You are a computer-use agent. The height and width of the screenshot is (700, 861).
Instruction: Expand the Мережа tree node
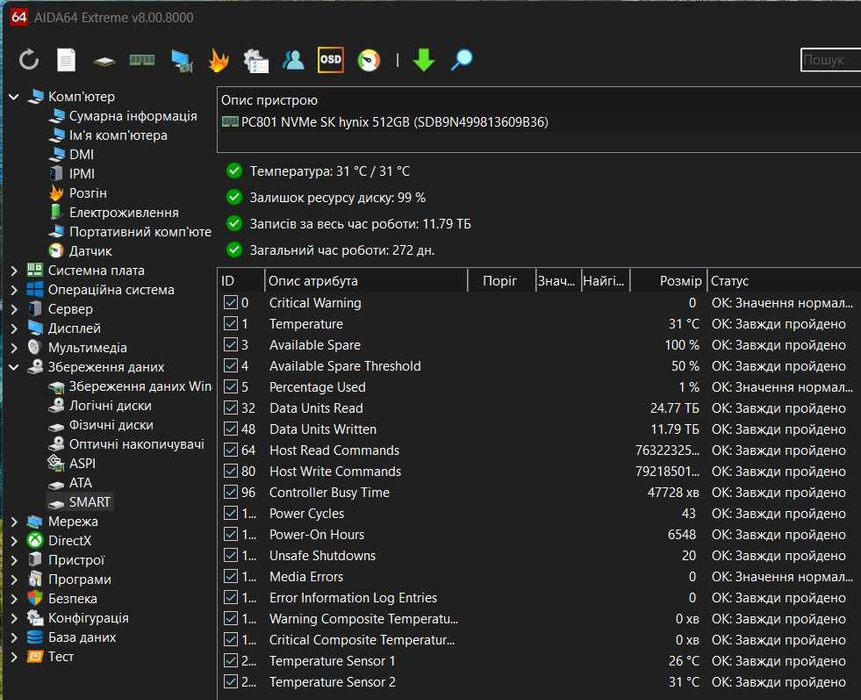click(x=14, y=522)
